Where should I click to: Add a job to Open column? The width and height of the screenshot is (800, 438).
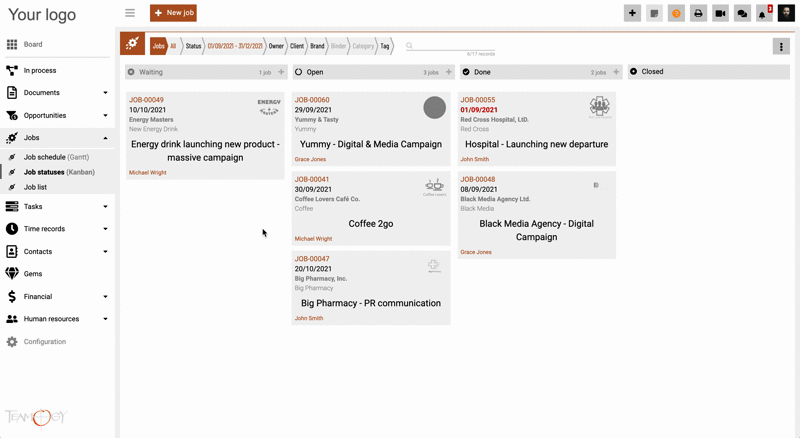pyautogui.click(x=448, y=72)
